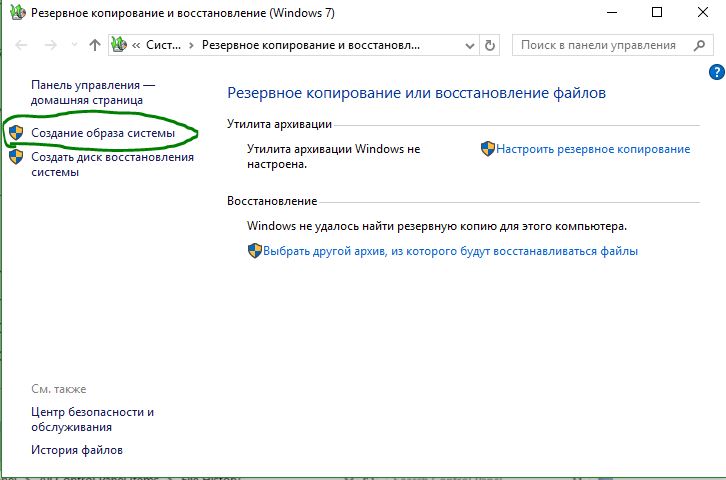726x480 pixels.
Task: Select 'Резервное копирование и восстановл...' breadcrumb
Action: (311, 45)
